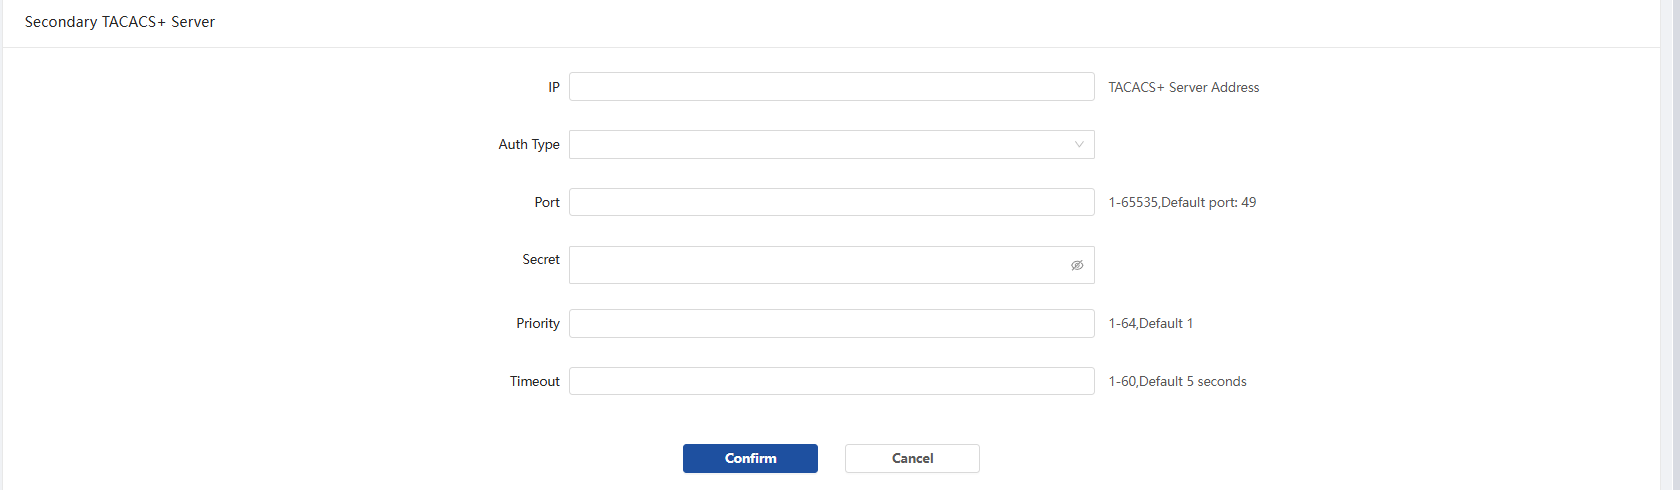Open the Auth Type dropdown
This screenshot has width=1680, height=490.
[832, 145]
